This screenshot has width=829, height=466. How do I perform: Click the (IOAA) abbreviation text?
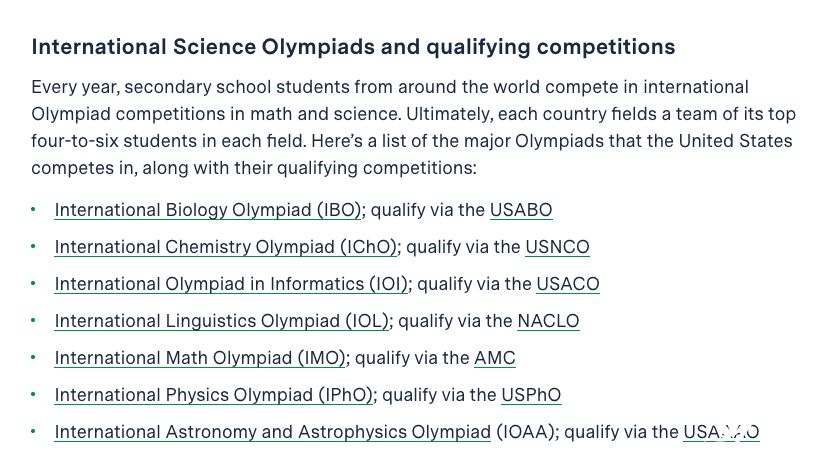[x=524, y=432]
